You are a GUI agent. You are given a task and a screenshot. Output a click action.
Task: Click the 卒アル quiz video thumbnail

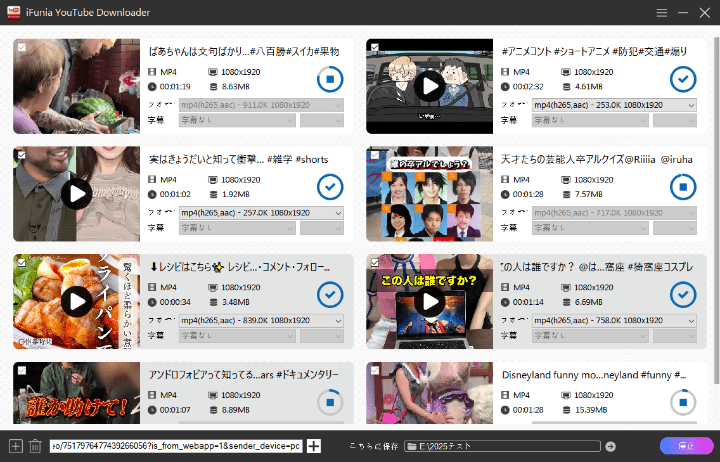429,194
